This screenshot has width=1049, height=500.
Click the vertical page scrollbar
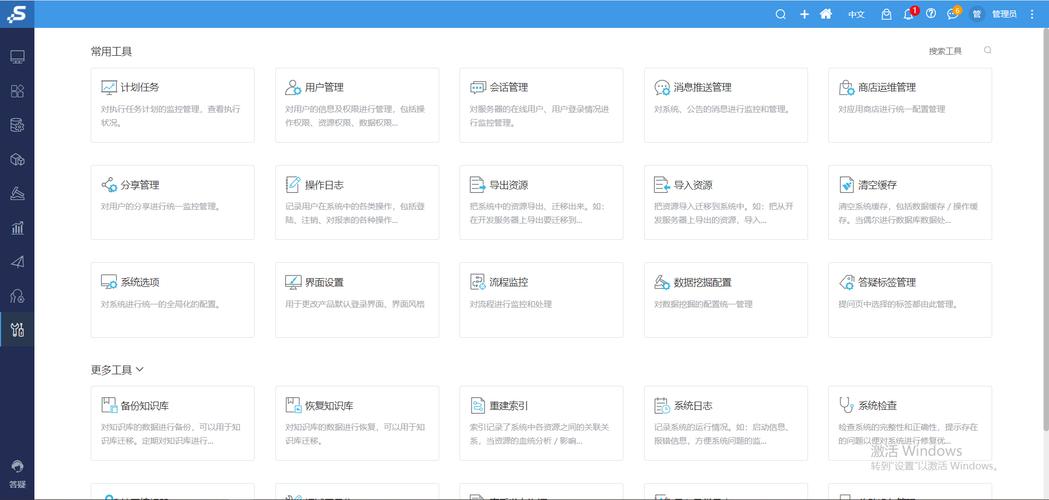click(1046, 229)
